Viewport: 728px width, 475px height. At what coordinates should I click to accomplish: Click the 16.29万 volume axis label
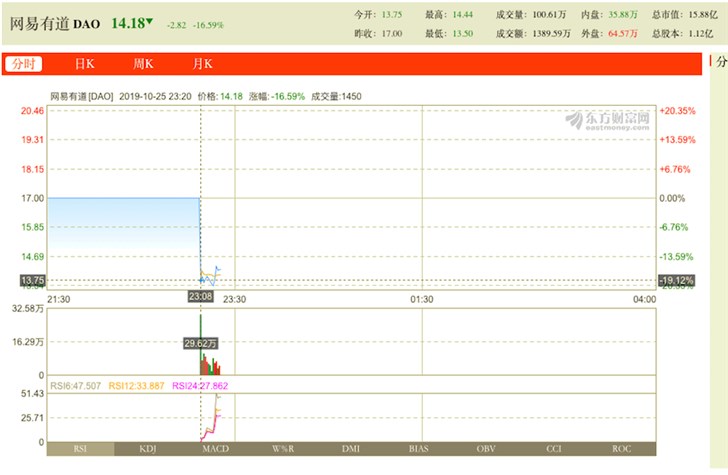[x=28, y=342]
